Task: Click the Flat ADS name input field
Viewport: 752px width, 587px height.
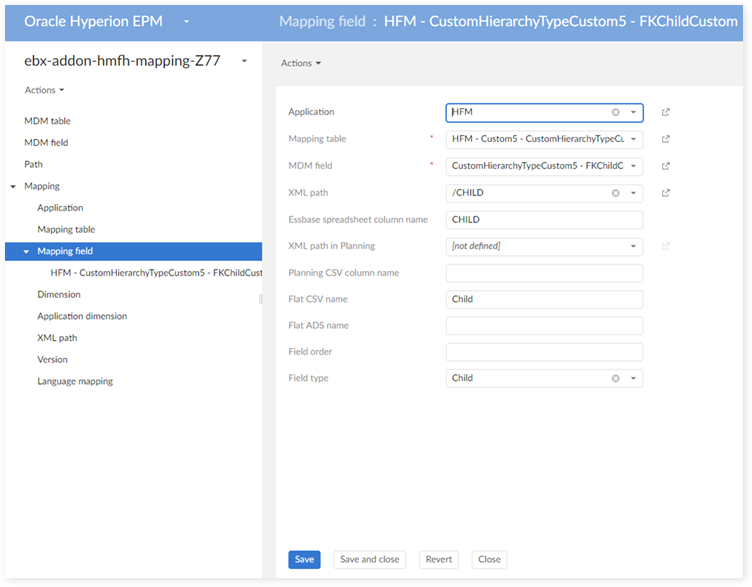Action: pyautogui.click(x=544, y=326)
